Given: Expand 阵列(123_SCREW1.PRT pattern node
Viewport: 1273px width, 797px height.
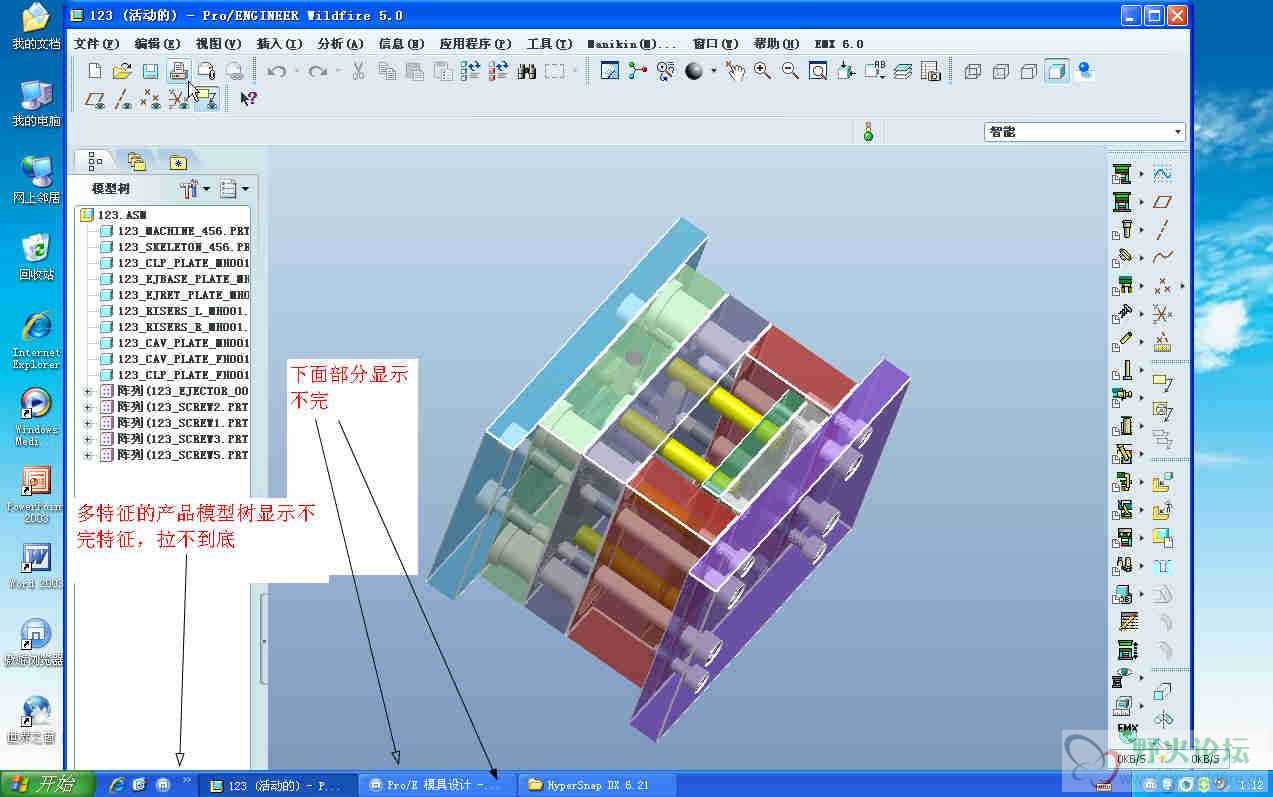Looking at the screenshot, I should click(88, 423).
